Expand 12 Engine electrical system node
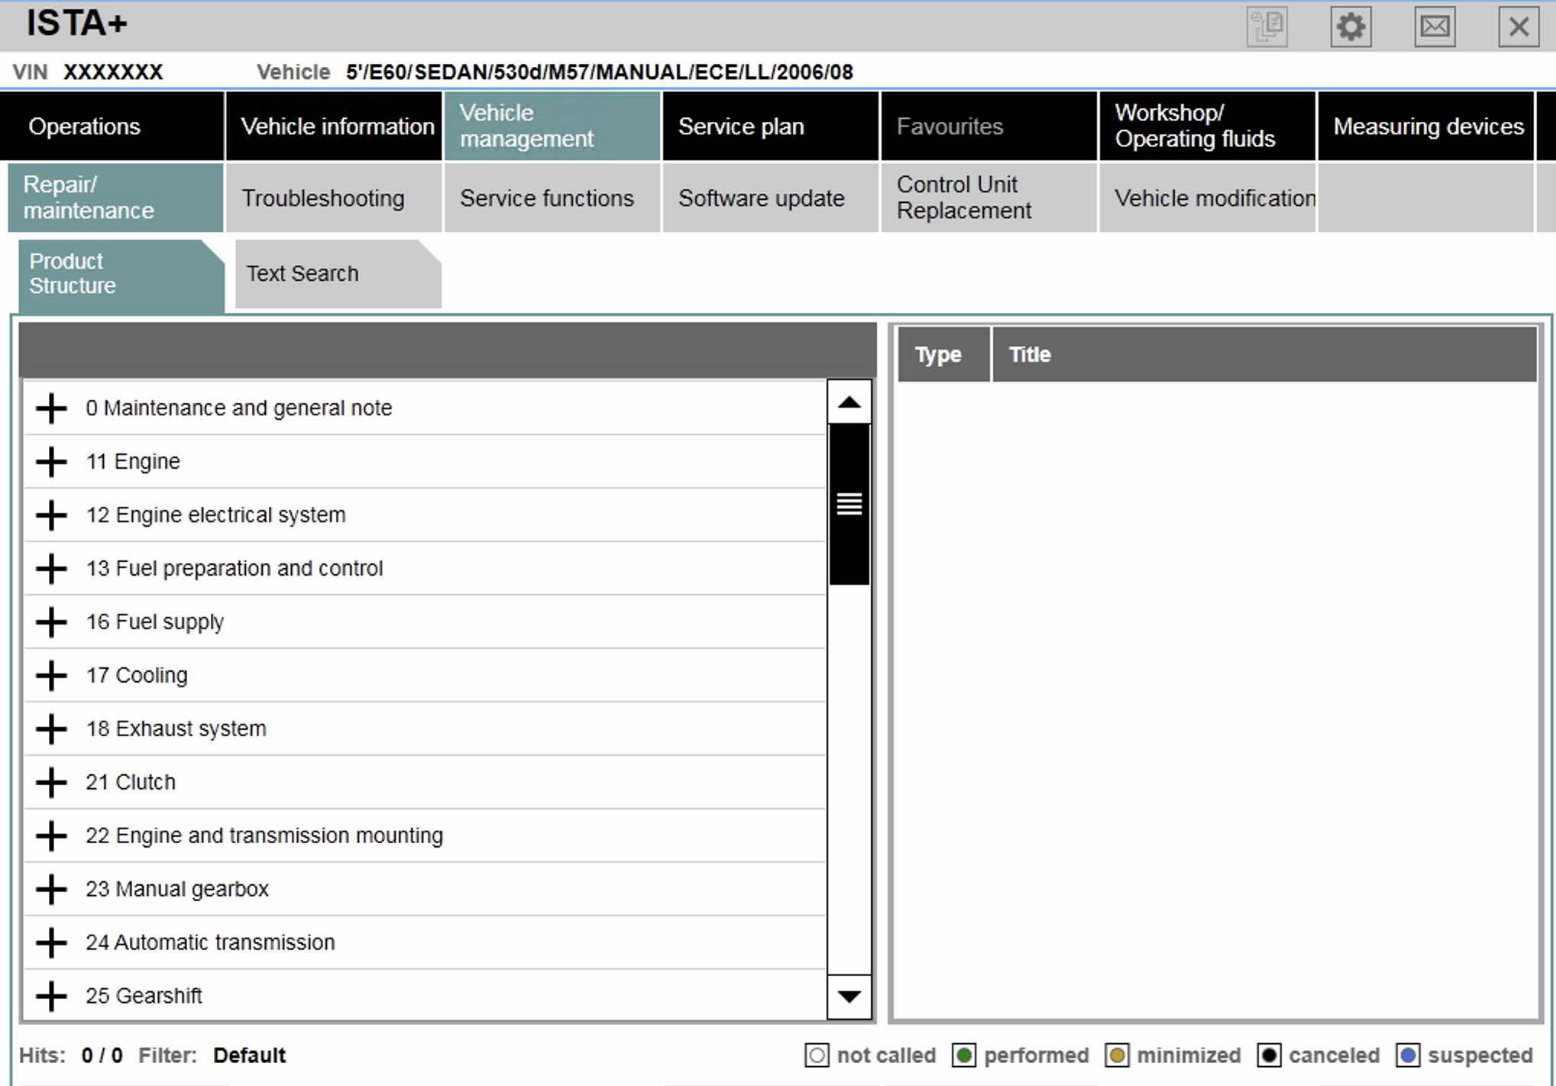Viewport: 1556px width, 1086px height. point(51,515)
